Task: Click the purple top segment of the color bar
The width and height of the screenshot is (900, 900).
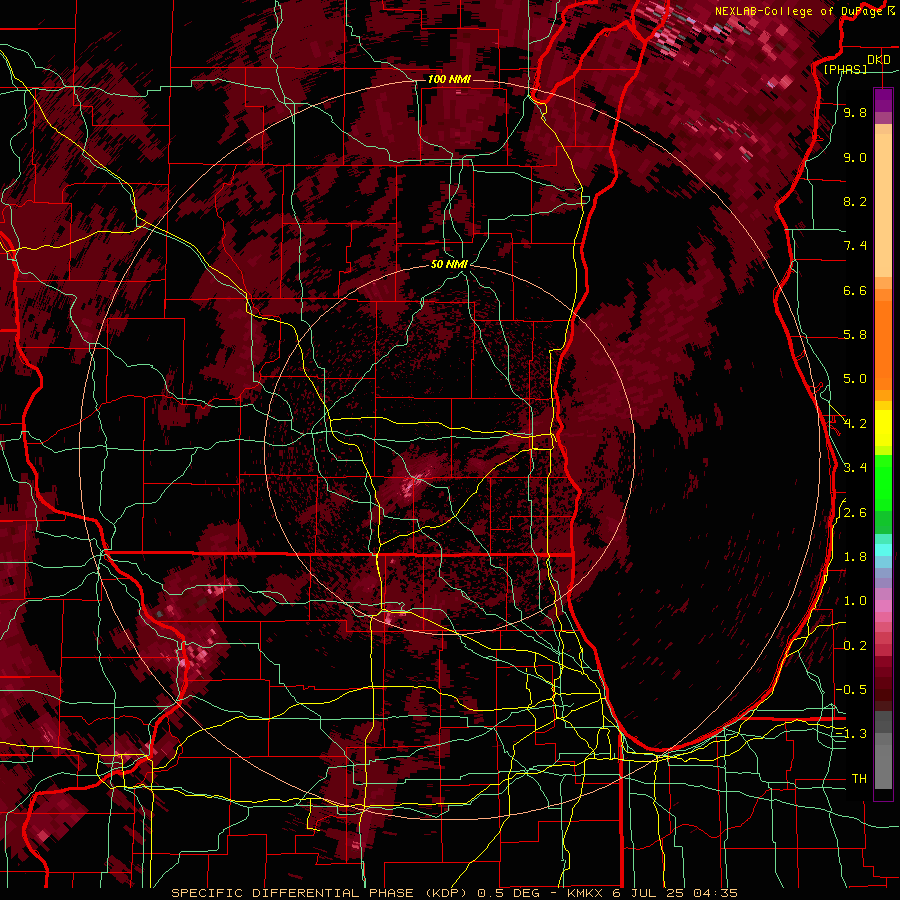Action: (x=883, y=100)
